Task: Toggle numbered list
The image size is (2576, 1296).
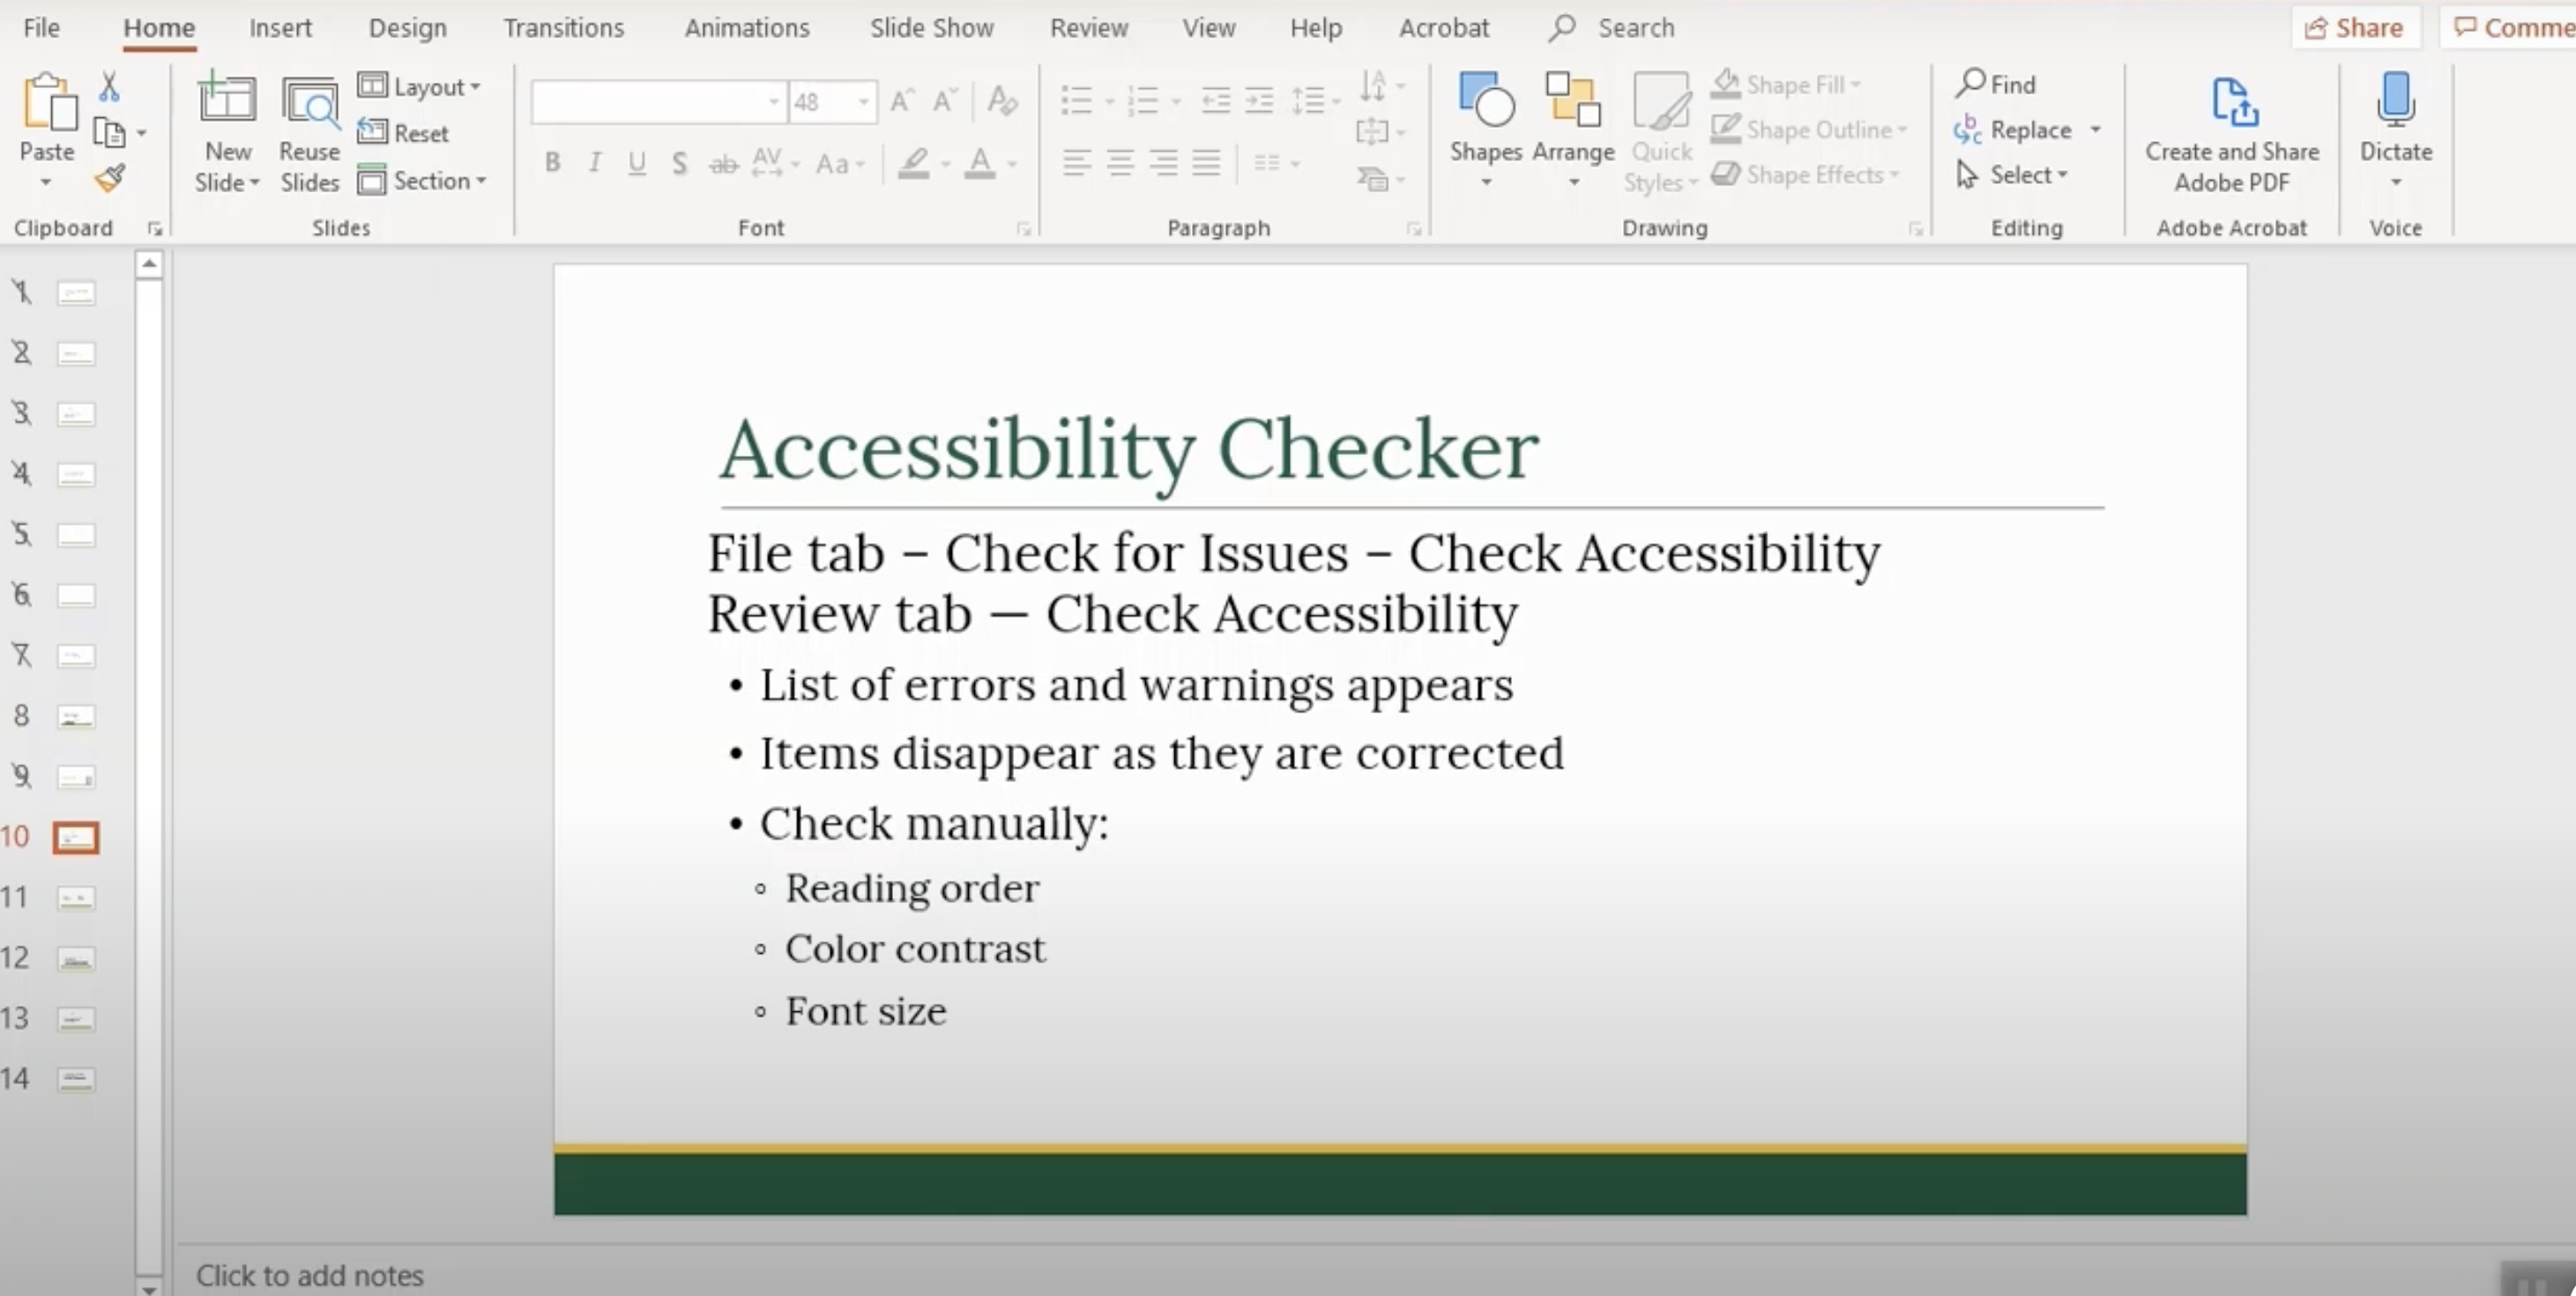Action: point(1142,101)
